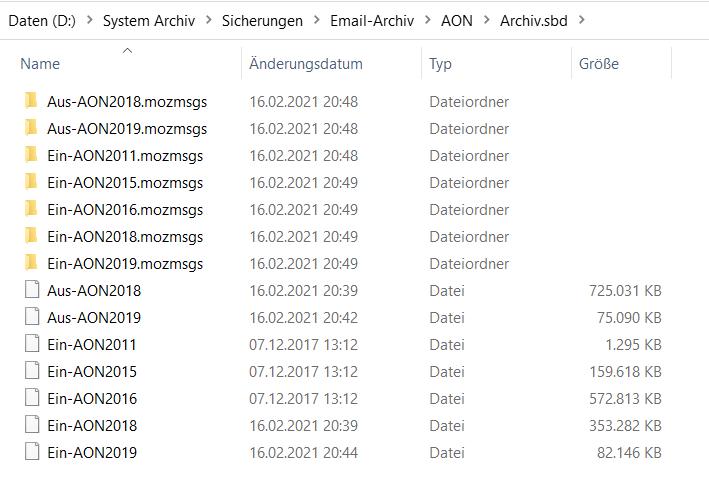Select the Ein-AON2019 file icon
The height and width of the screenshot is (484, 709).
(x=31, y=452)
